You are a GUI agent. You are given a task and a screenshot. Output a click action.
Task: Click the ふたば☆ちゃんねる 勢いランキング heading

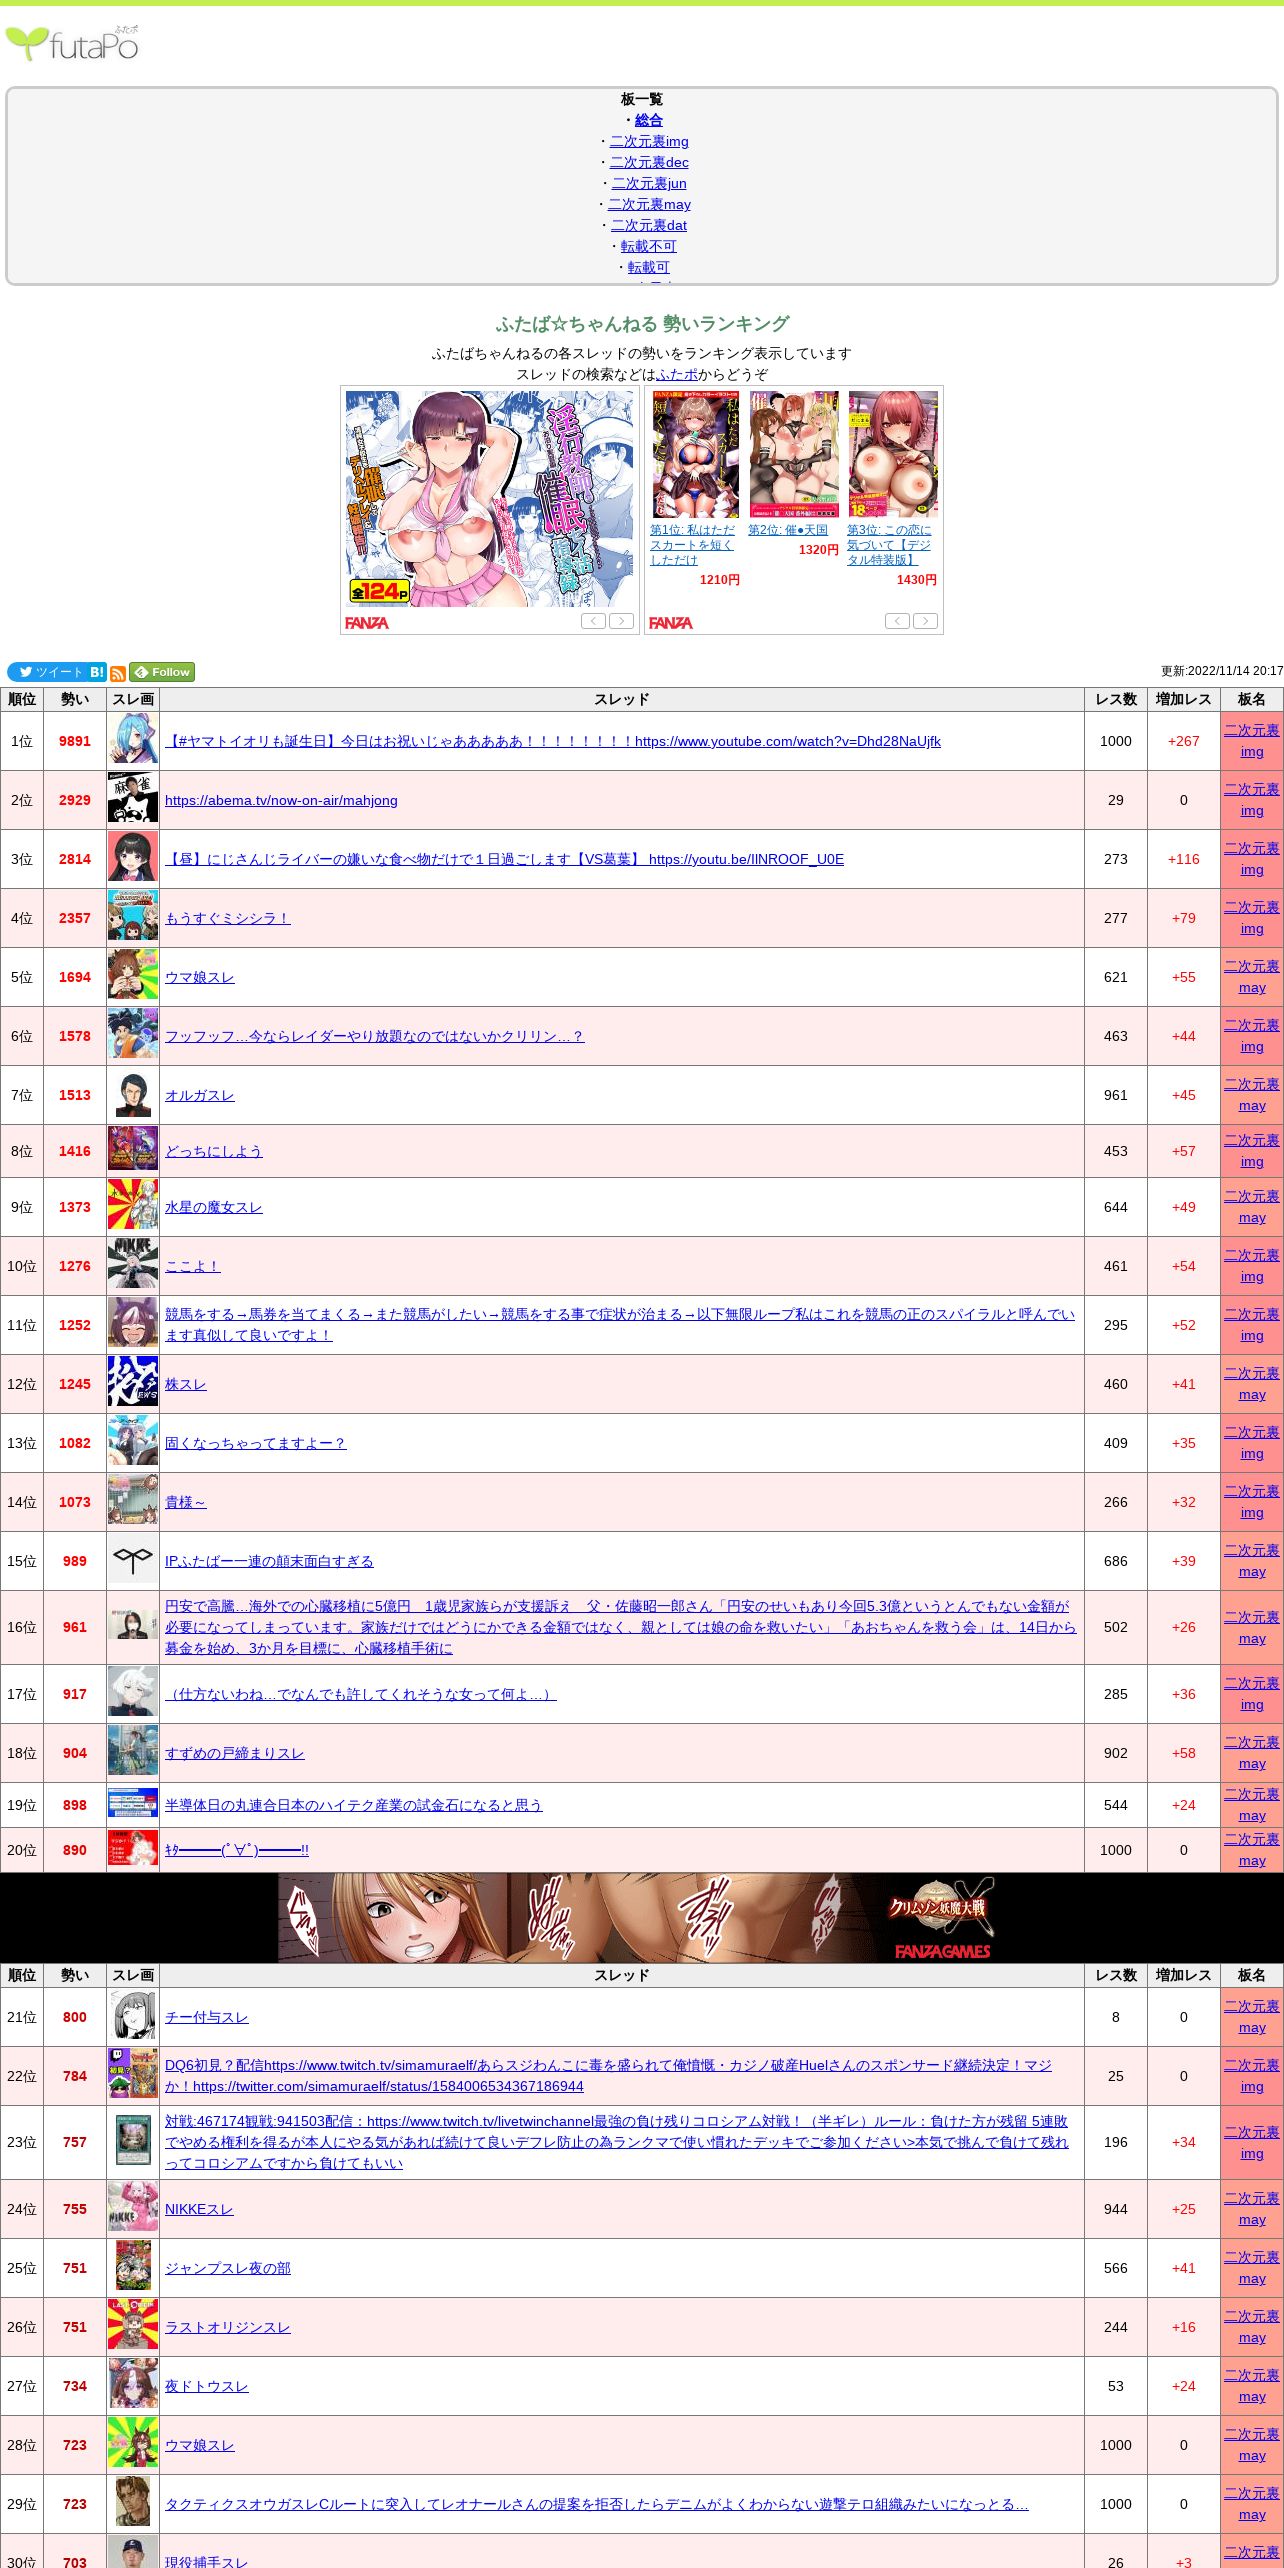642,324
